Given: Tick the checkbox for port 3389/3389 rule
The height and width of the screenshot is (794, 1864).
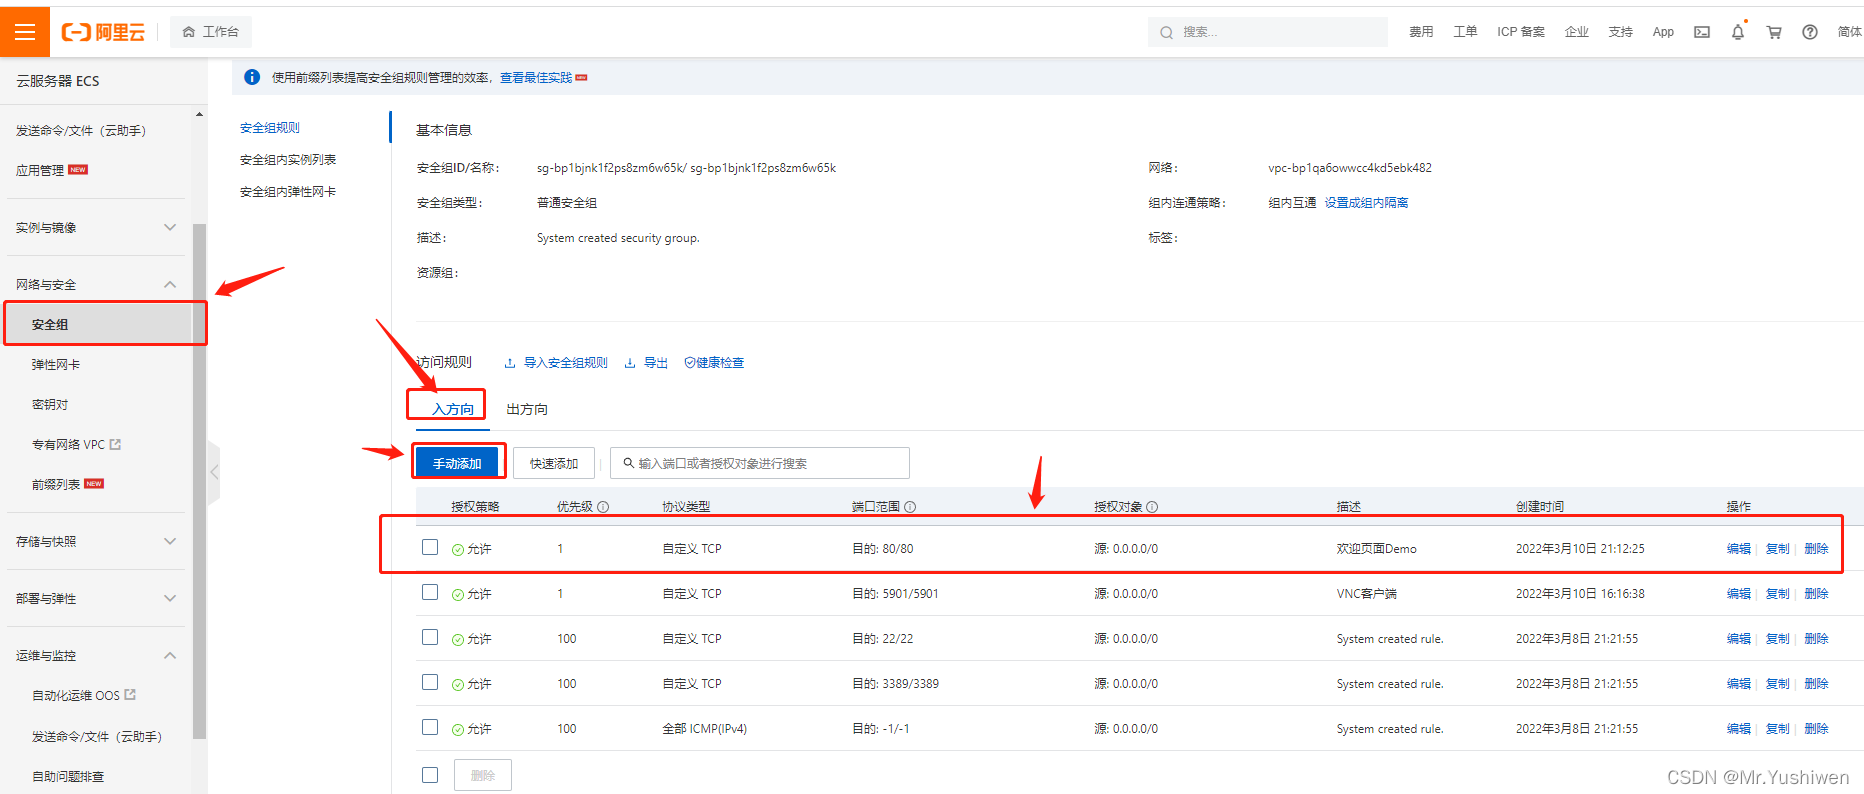Looking at the screenshot, I should click(430, 682).
